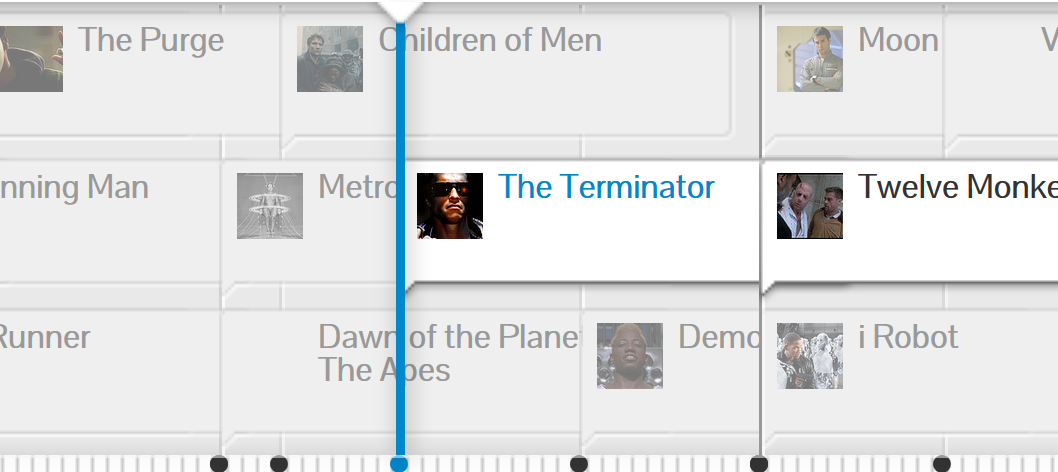This screenshot has height=472, width=1058.
Task: Open The Terminator title link
Action: click(606, 187)
